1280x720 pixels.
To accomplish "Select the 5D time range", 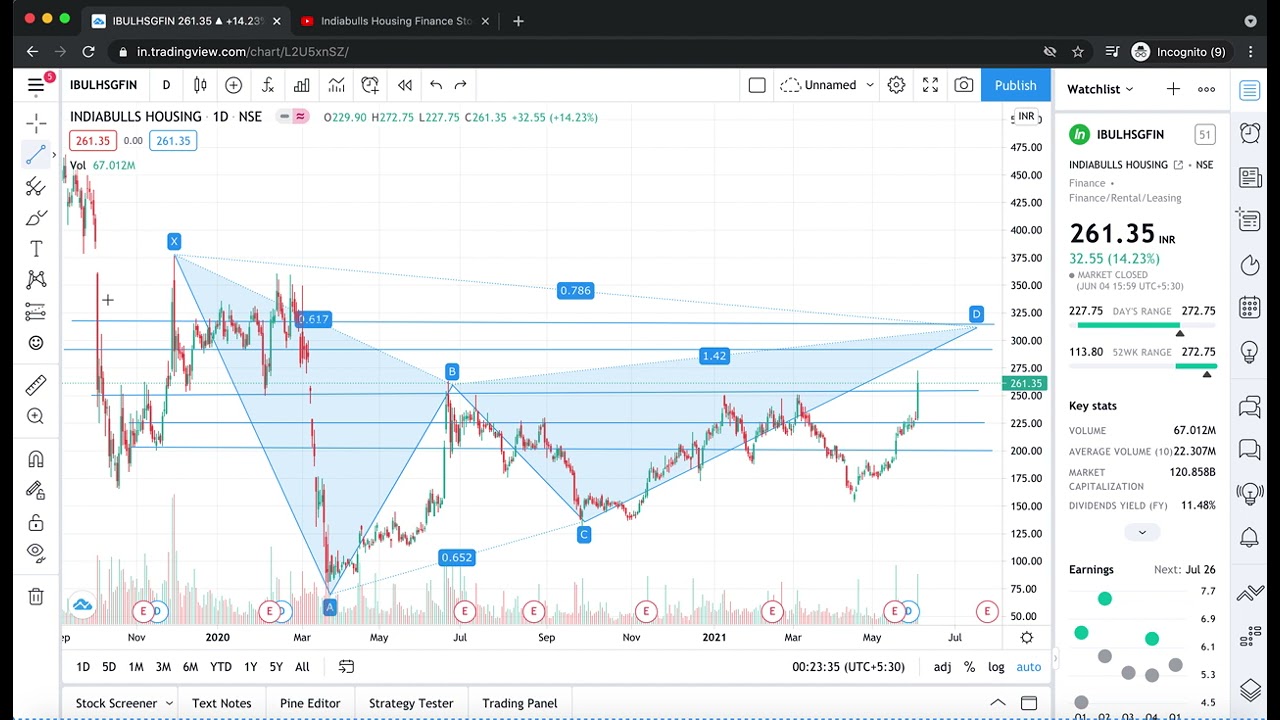I will [x=109, y=667].
